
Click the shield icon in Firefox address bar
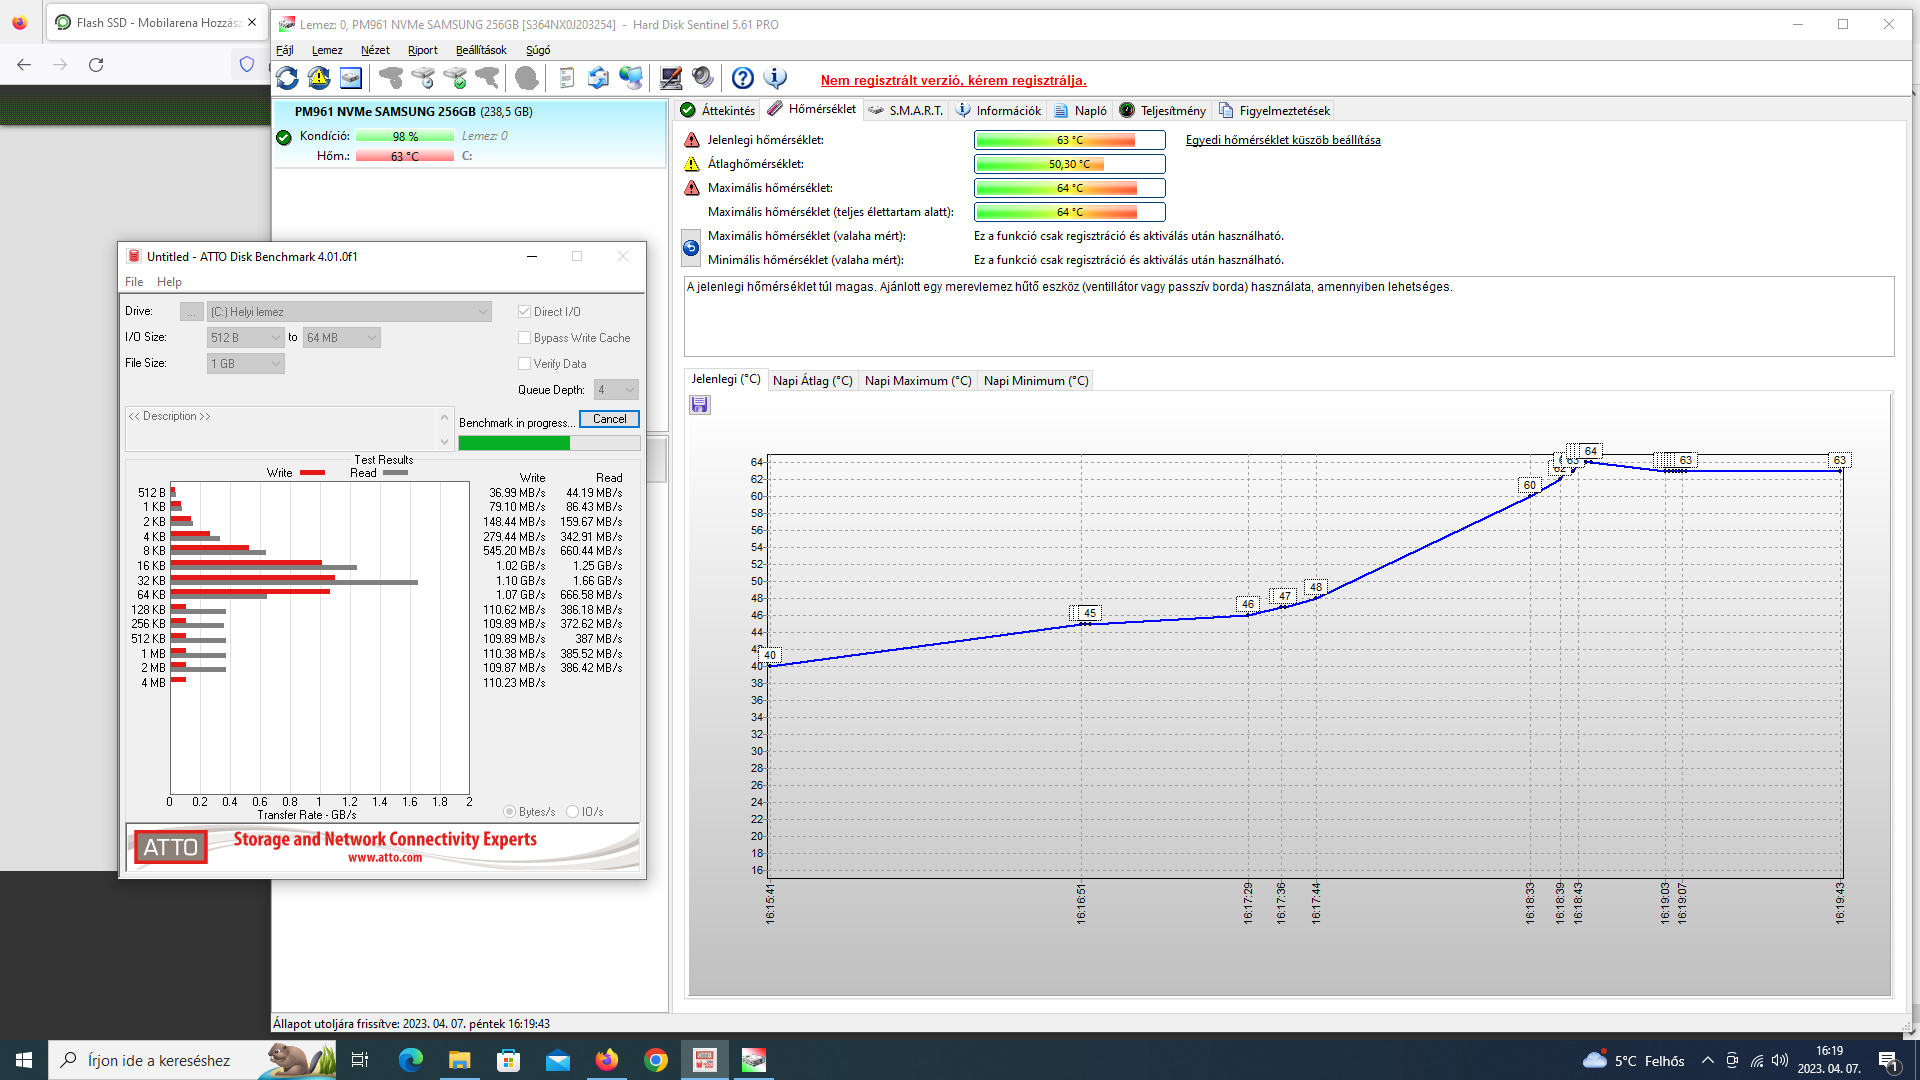[247, 65]
